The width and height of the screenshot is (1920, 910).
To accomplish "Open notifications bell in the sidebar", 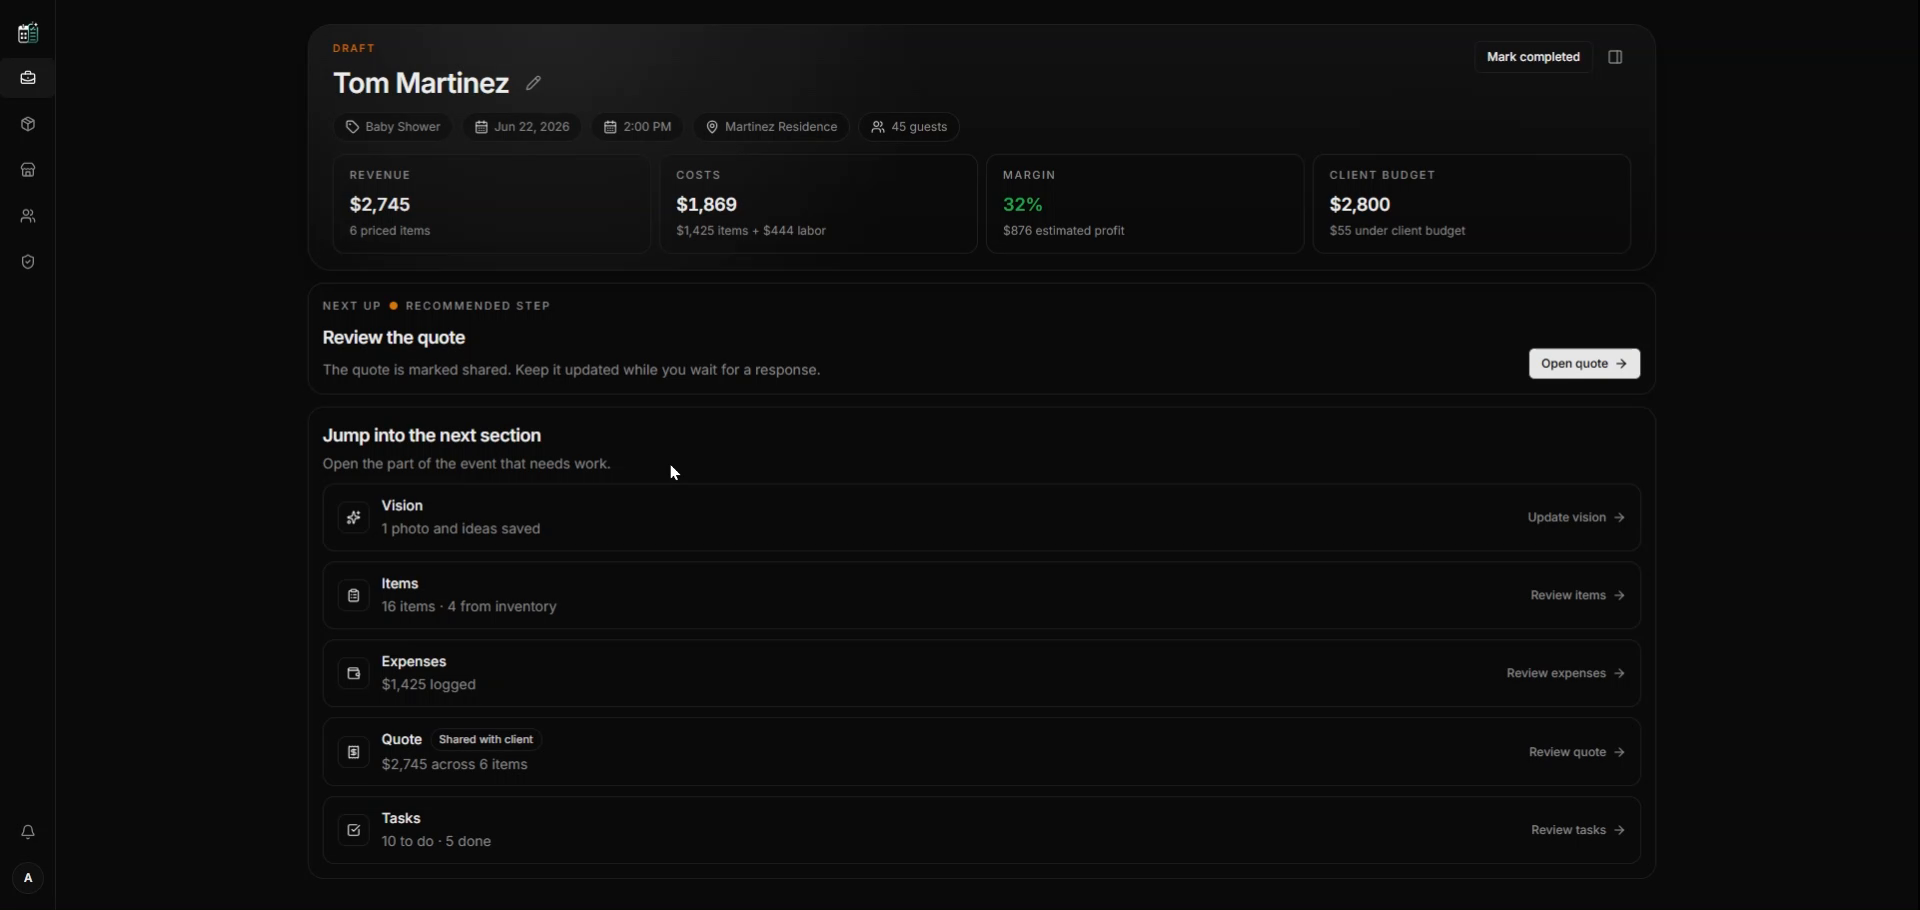I will tap(28, 832).
